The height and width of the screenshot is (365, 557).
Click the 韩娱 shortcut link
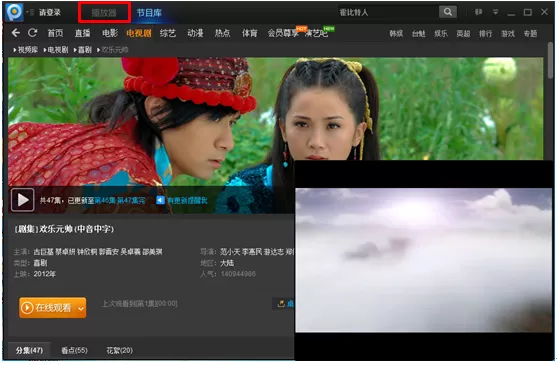tap(396, 34)
